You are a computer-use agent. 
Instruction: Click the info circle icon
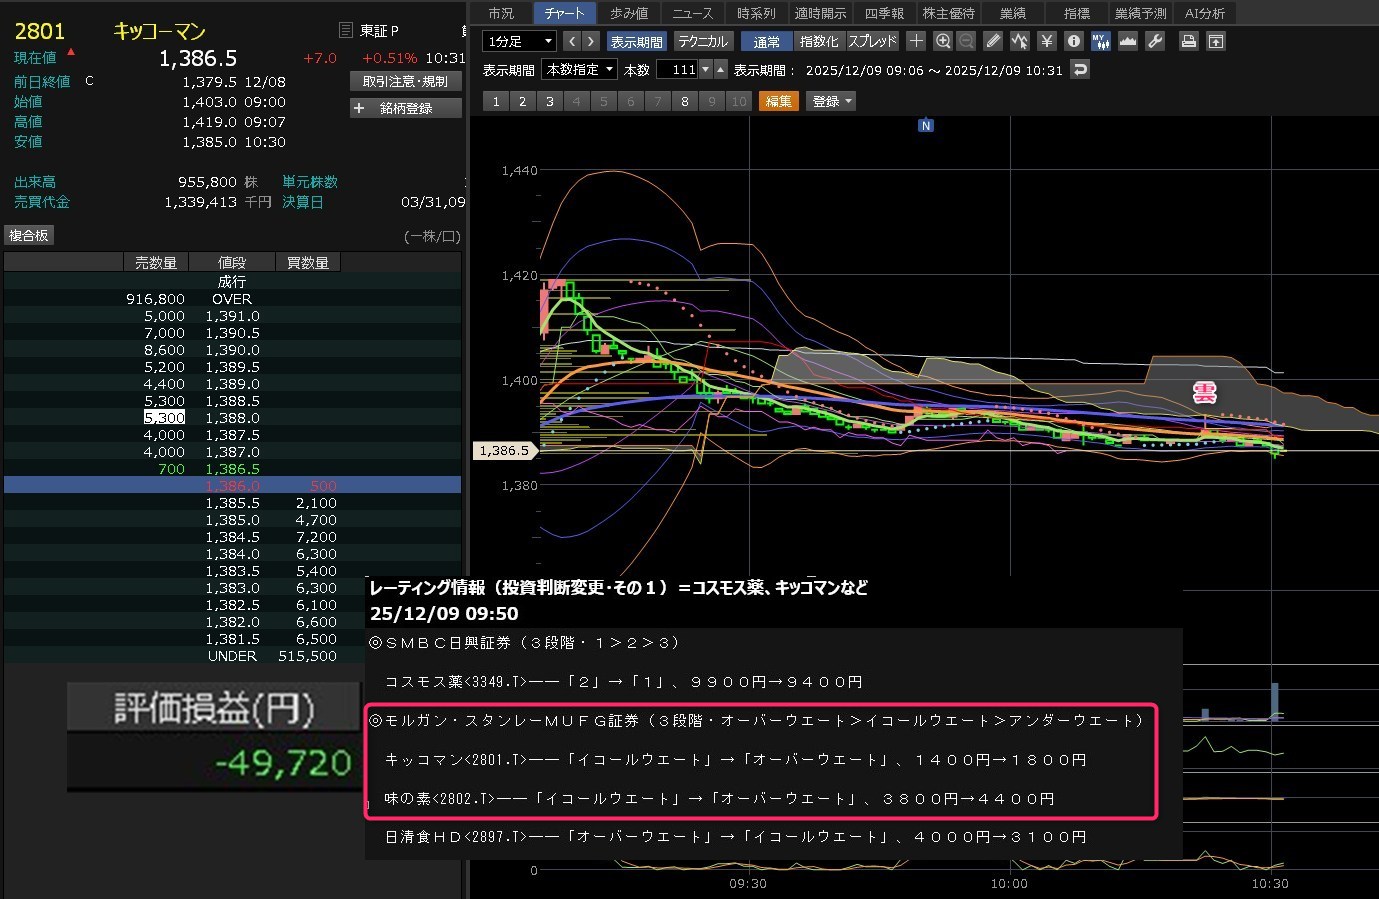1073,41
